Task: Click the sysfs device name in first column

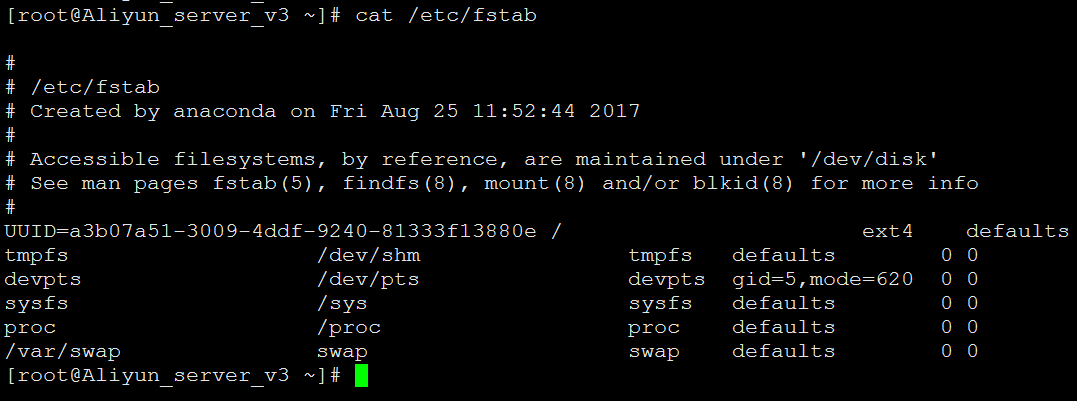Action: [36, 303]
